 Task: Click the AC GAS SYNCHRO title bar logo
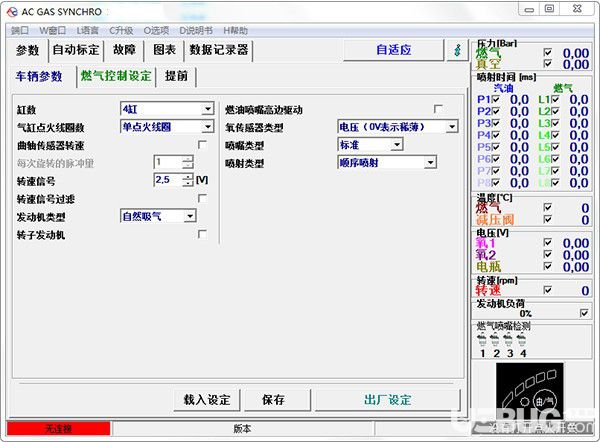(12, 12)
